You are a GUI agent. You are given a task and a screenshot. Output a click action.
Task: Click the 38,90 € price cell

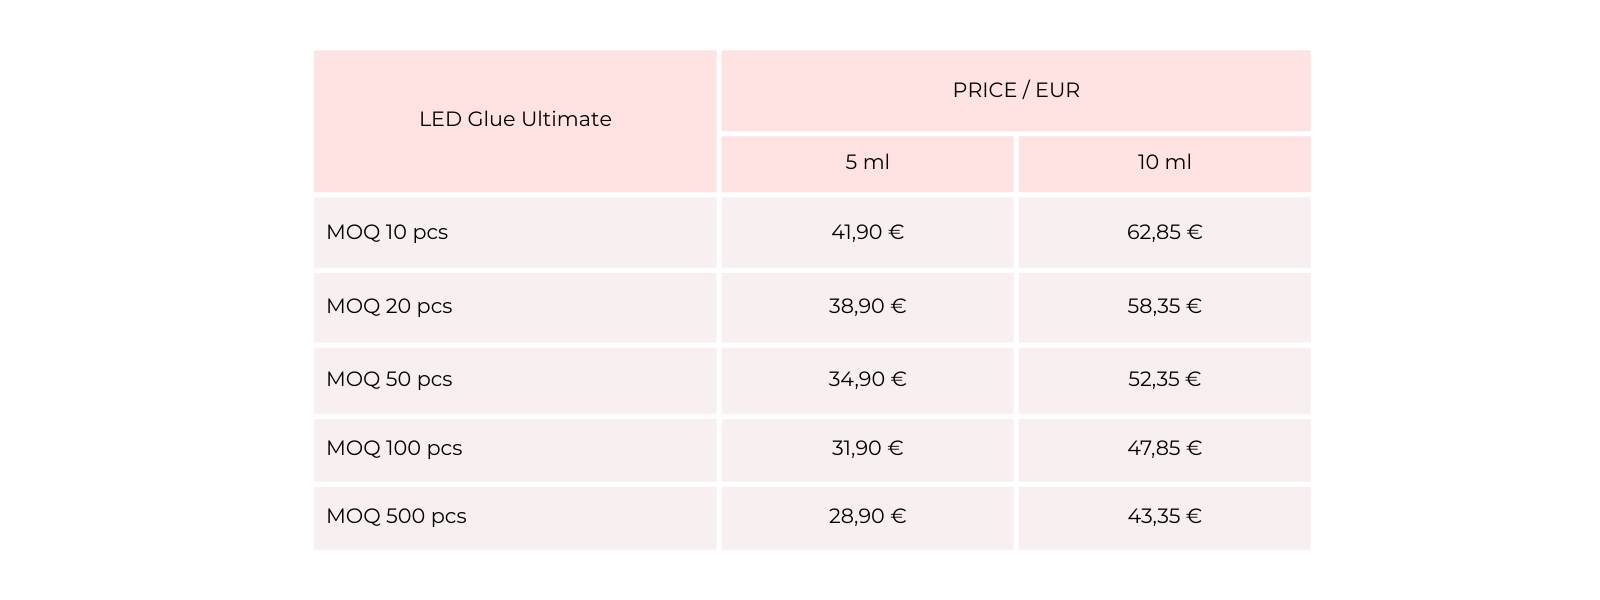coord(867,306)
